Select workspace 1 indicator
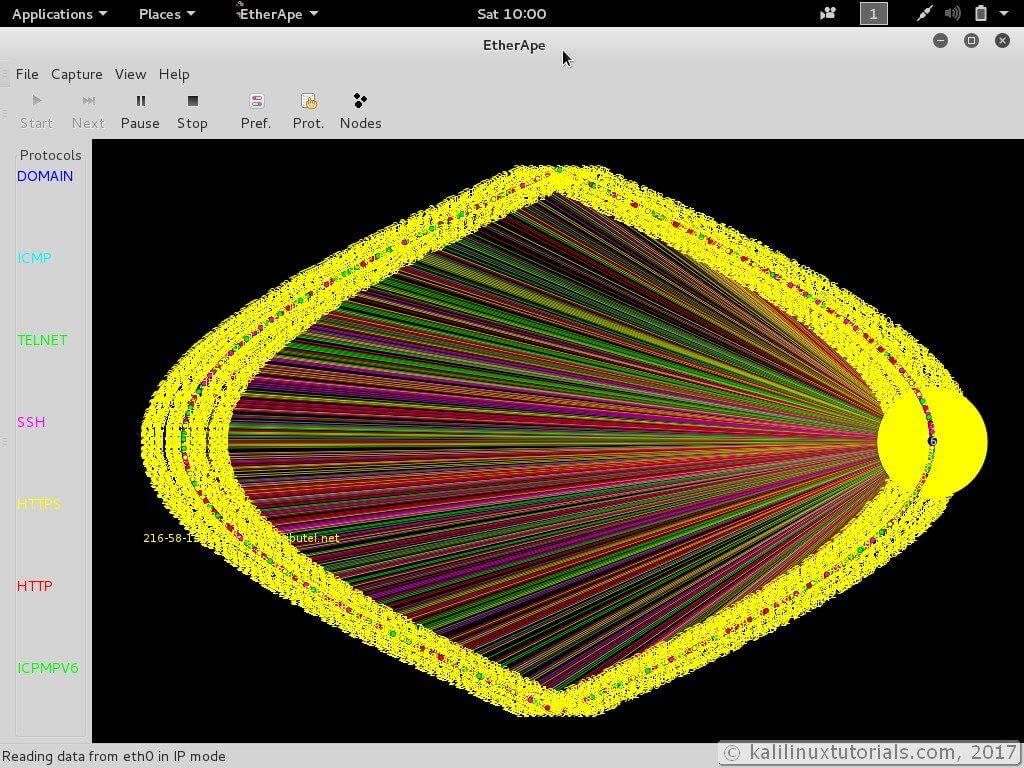Viewport: 1024px width, 768px height. click(873, 14)
